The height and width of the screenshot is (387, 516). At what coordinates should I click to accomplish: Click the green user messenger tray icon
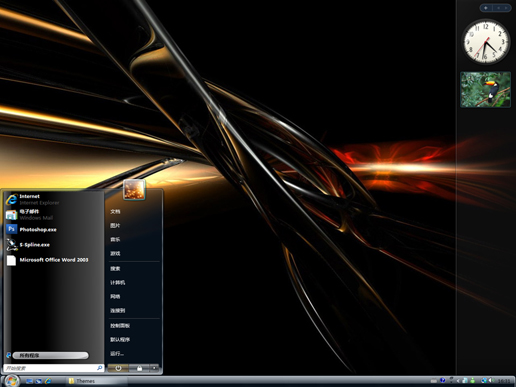(x=473, y=380)
